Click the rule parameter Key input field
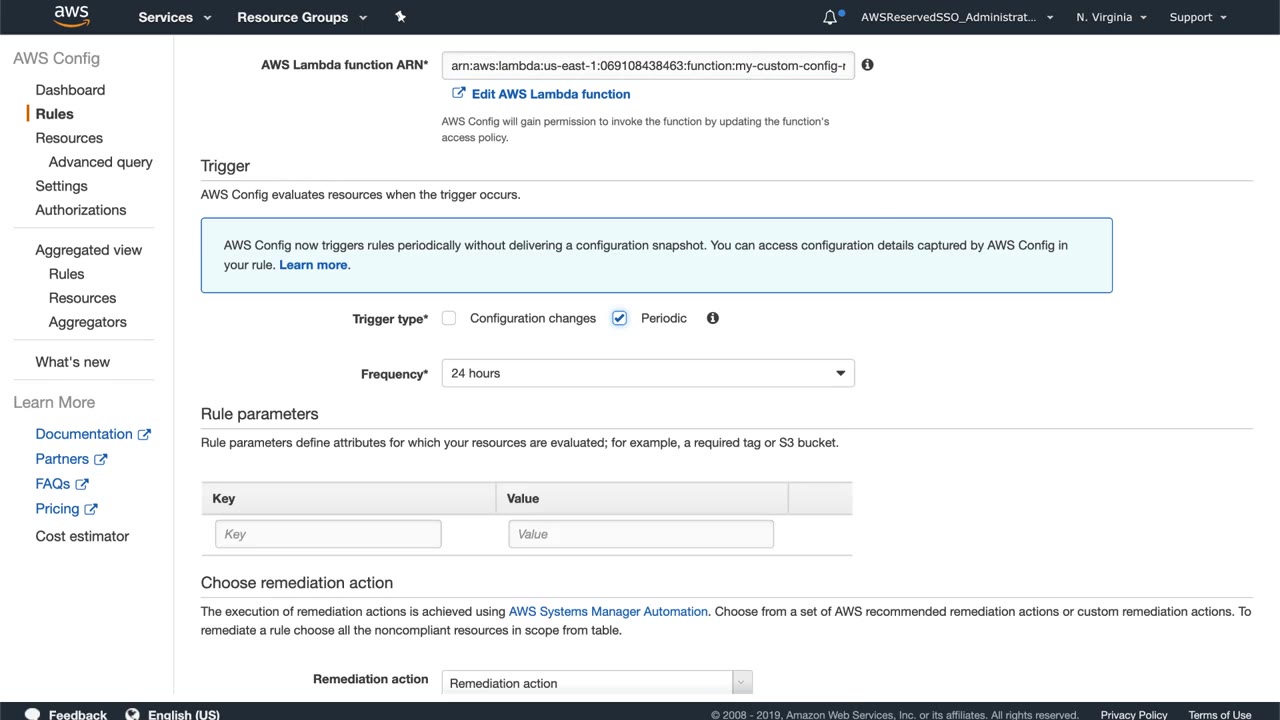 328,534
